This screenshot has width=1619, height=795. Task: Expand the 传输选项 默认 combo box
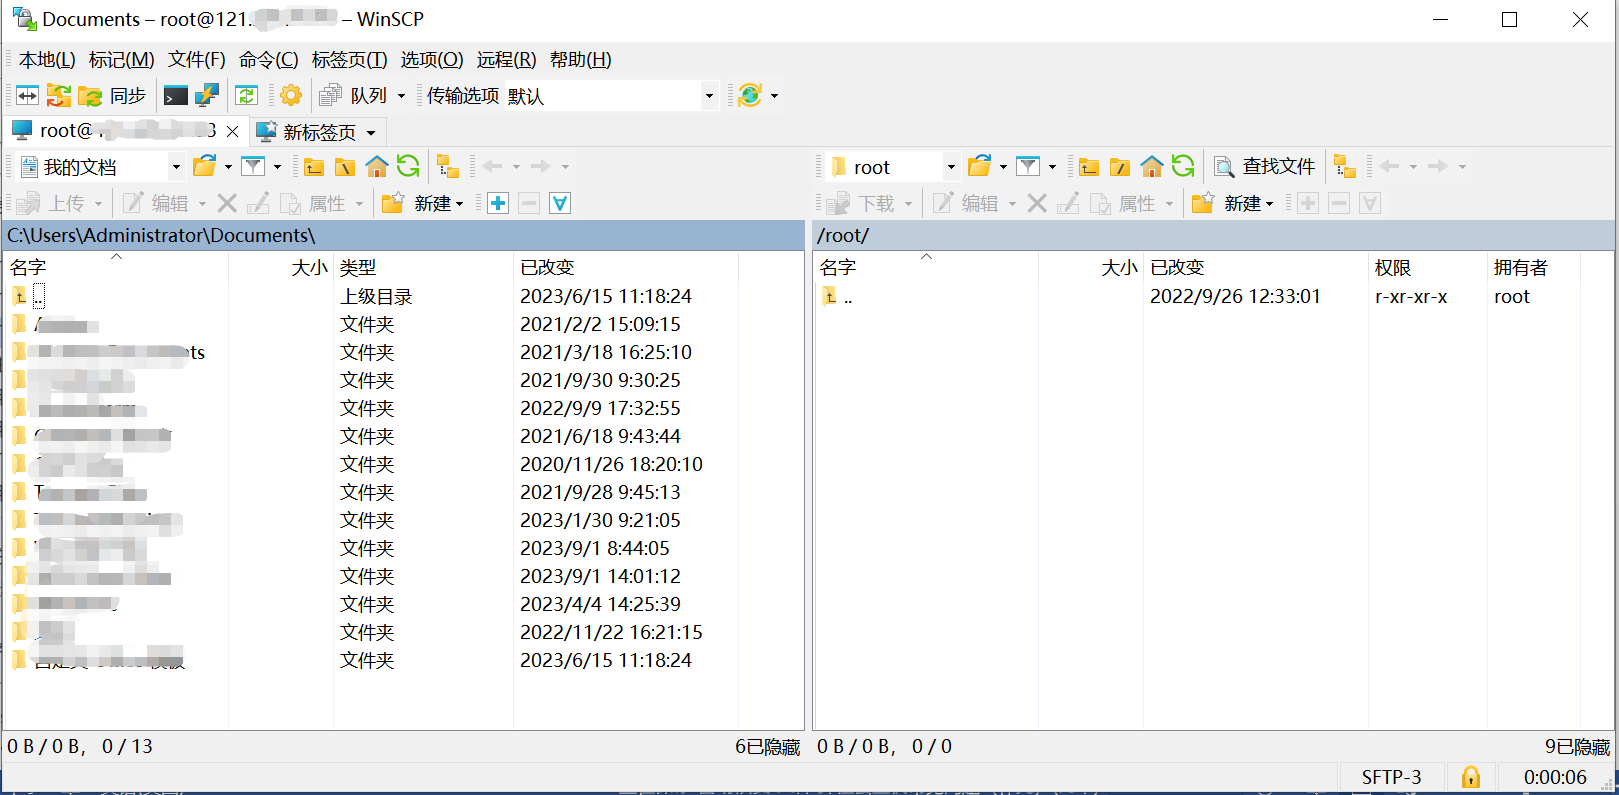(709, 96)
